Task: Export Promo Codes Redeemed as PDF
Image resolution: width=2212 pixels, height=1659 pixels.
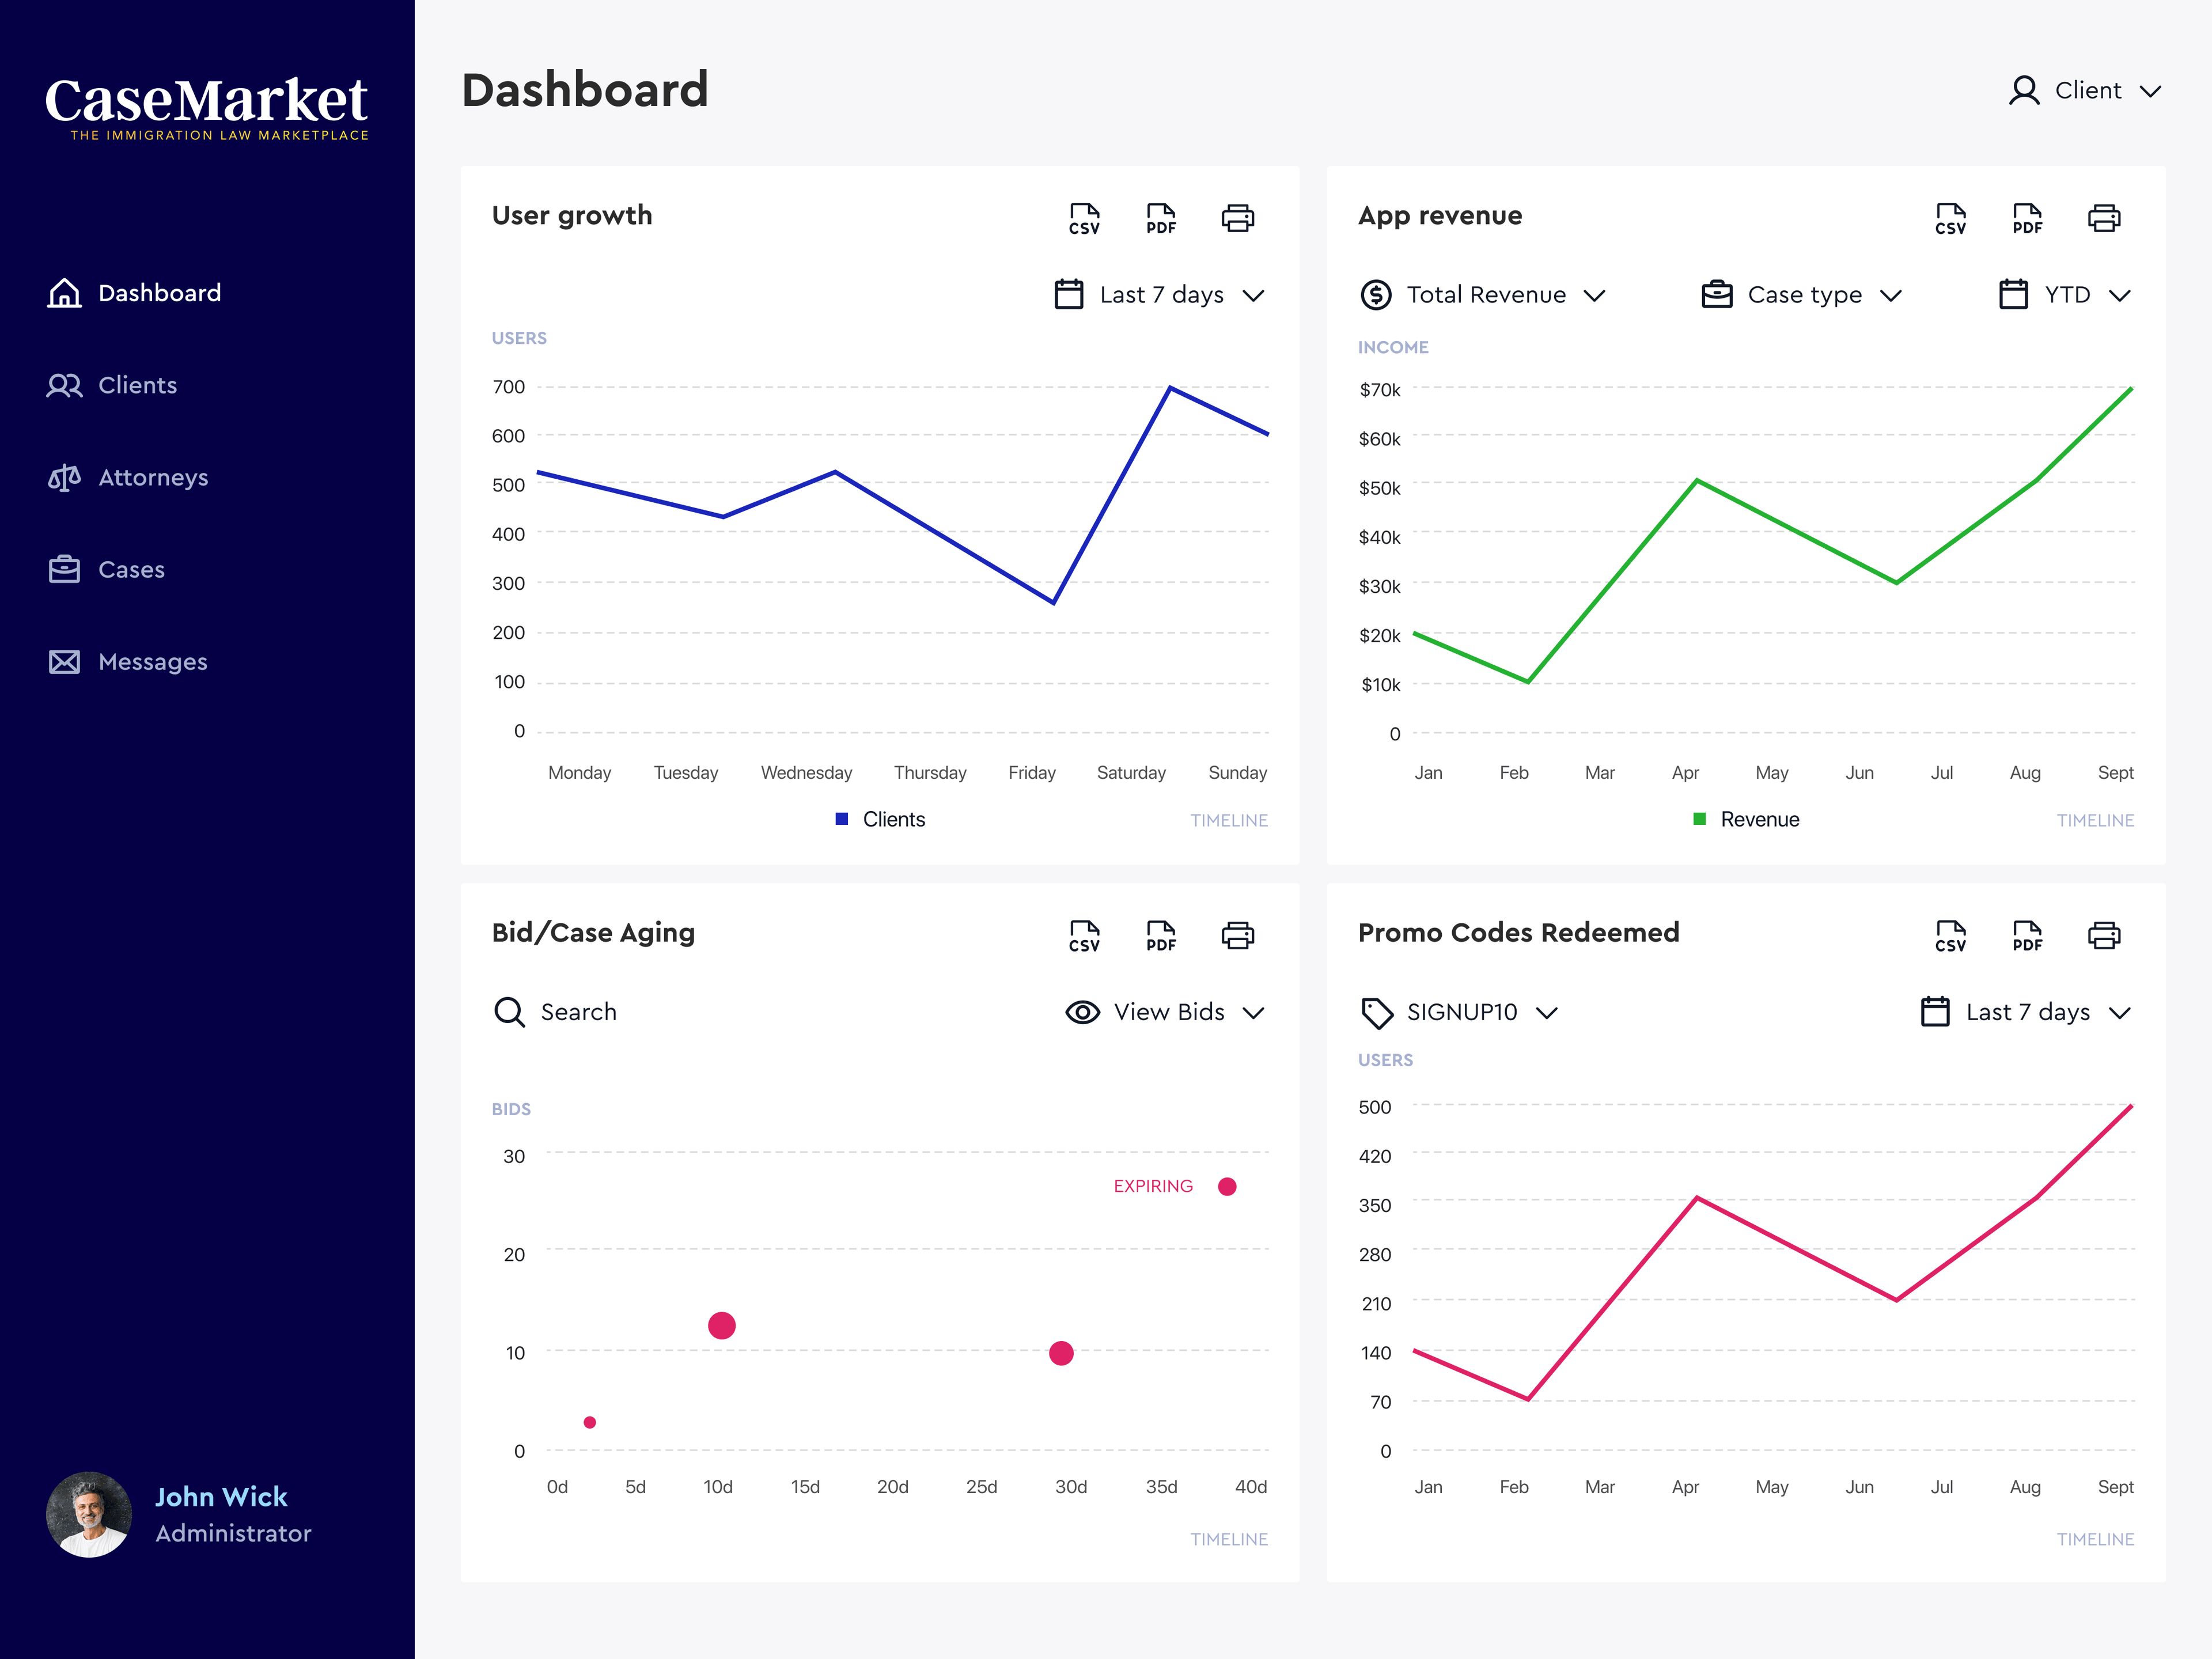Action: (x=2027, y=935)
